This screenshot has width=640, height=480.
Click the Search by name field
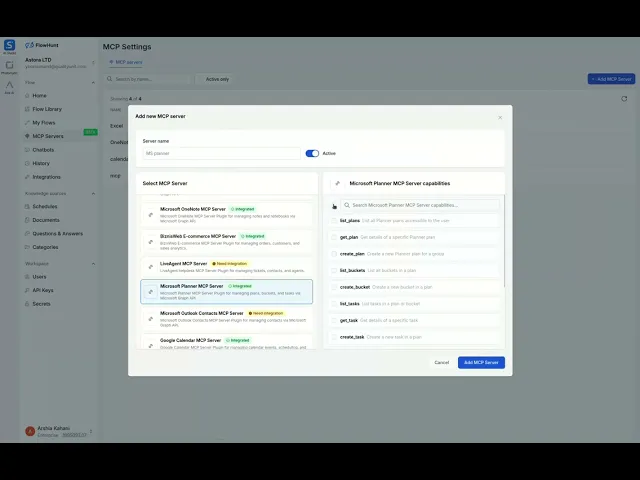coord(148,79)
